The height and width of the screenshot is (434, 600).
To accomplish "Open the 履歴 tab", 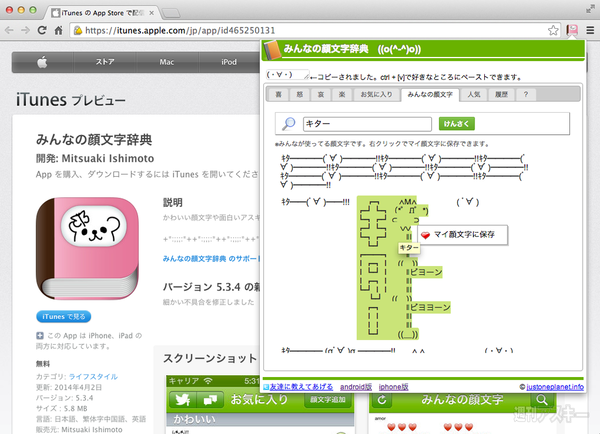I will tap(501, 94).
